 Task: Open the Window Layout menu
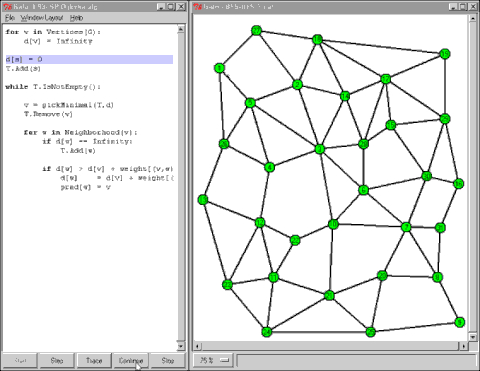(x=42, y=18)
